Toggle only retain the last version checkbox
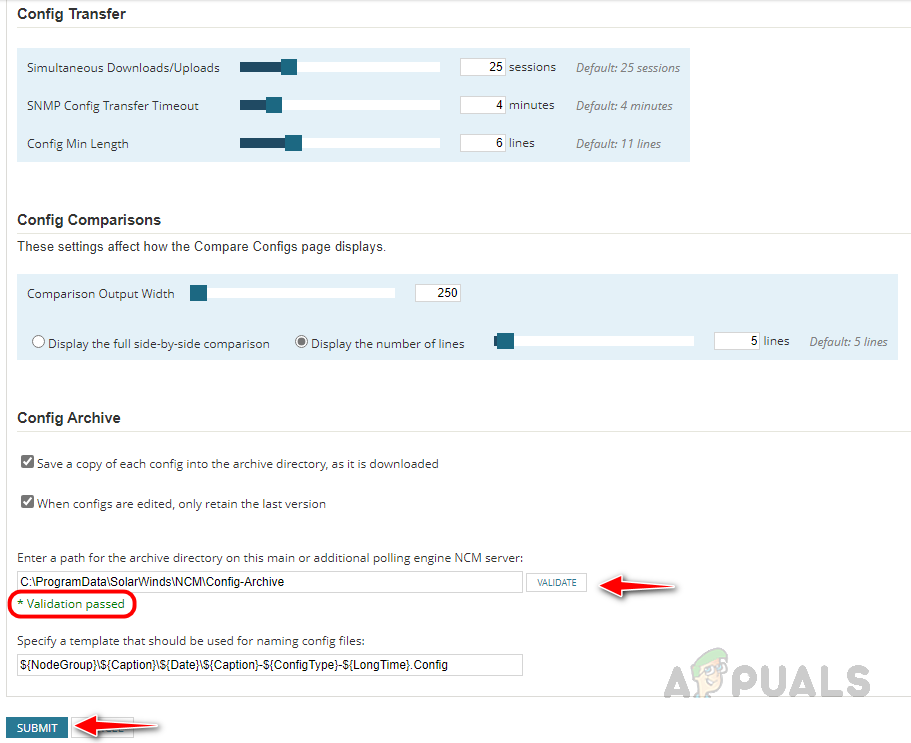The height and width of the screenshot is (743, 911). (x=27, y=501)
